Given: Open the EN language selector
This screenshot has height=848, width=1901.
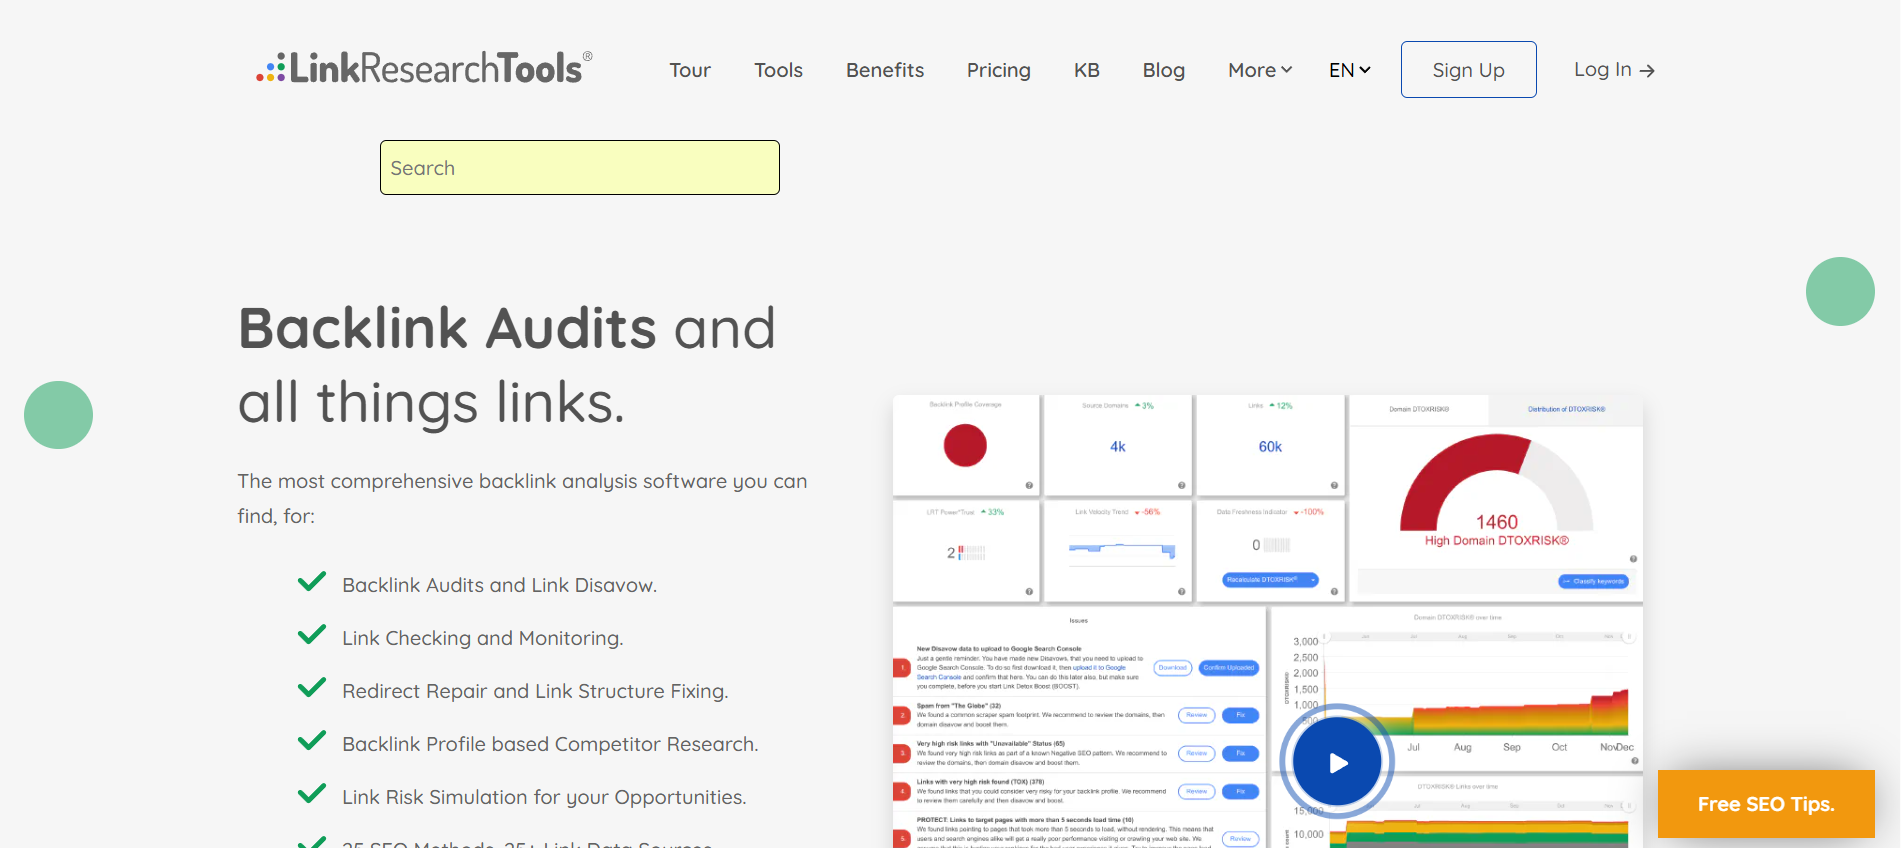Looking at the screenshot, I should 1349,70.
